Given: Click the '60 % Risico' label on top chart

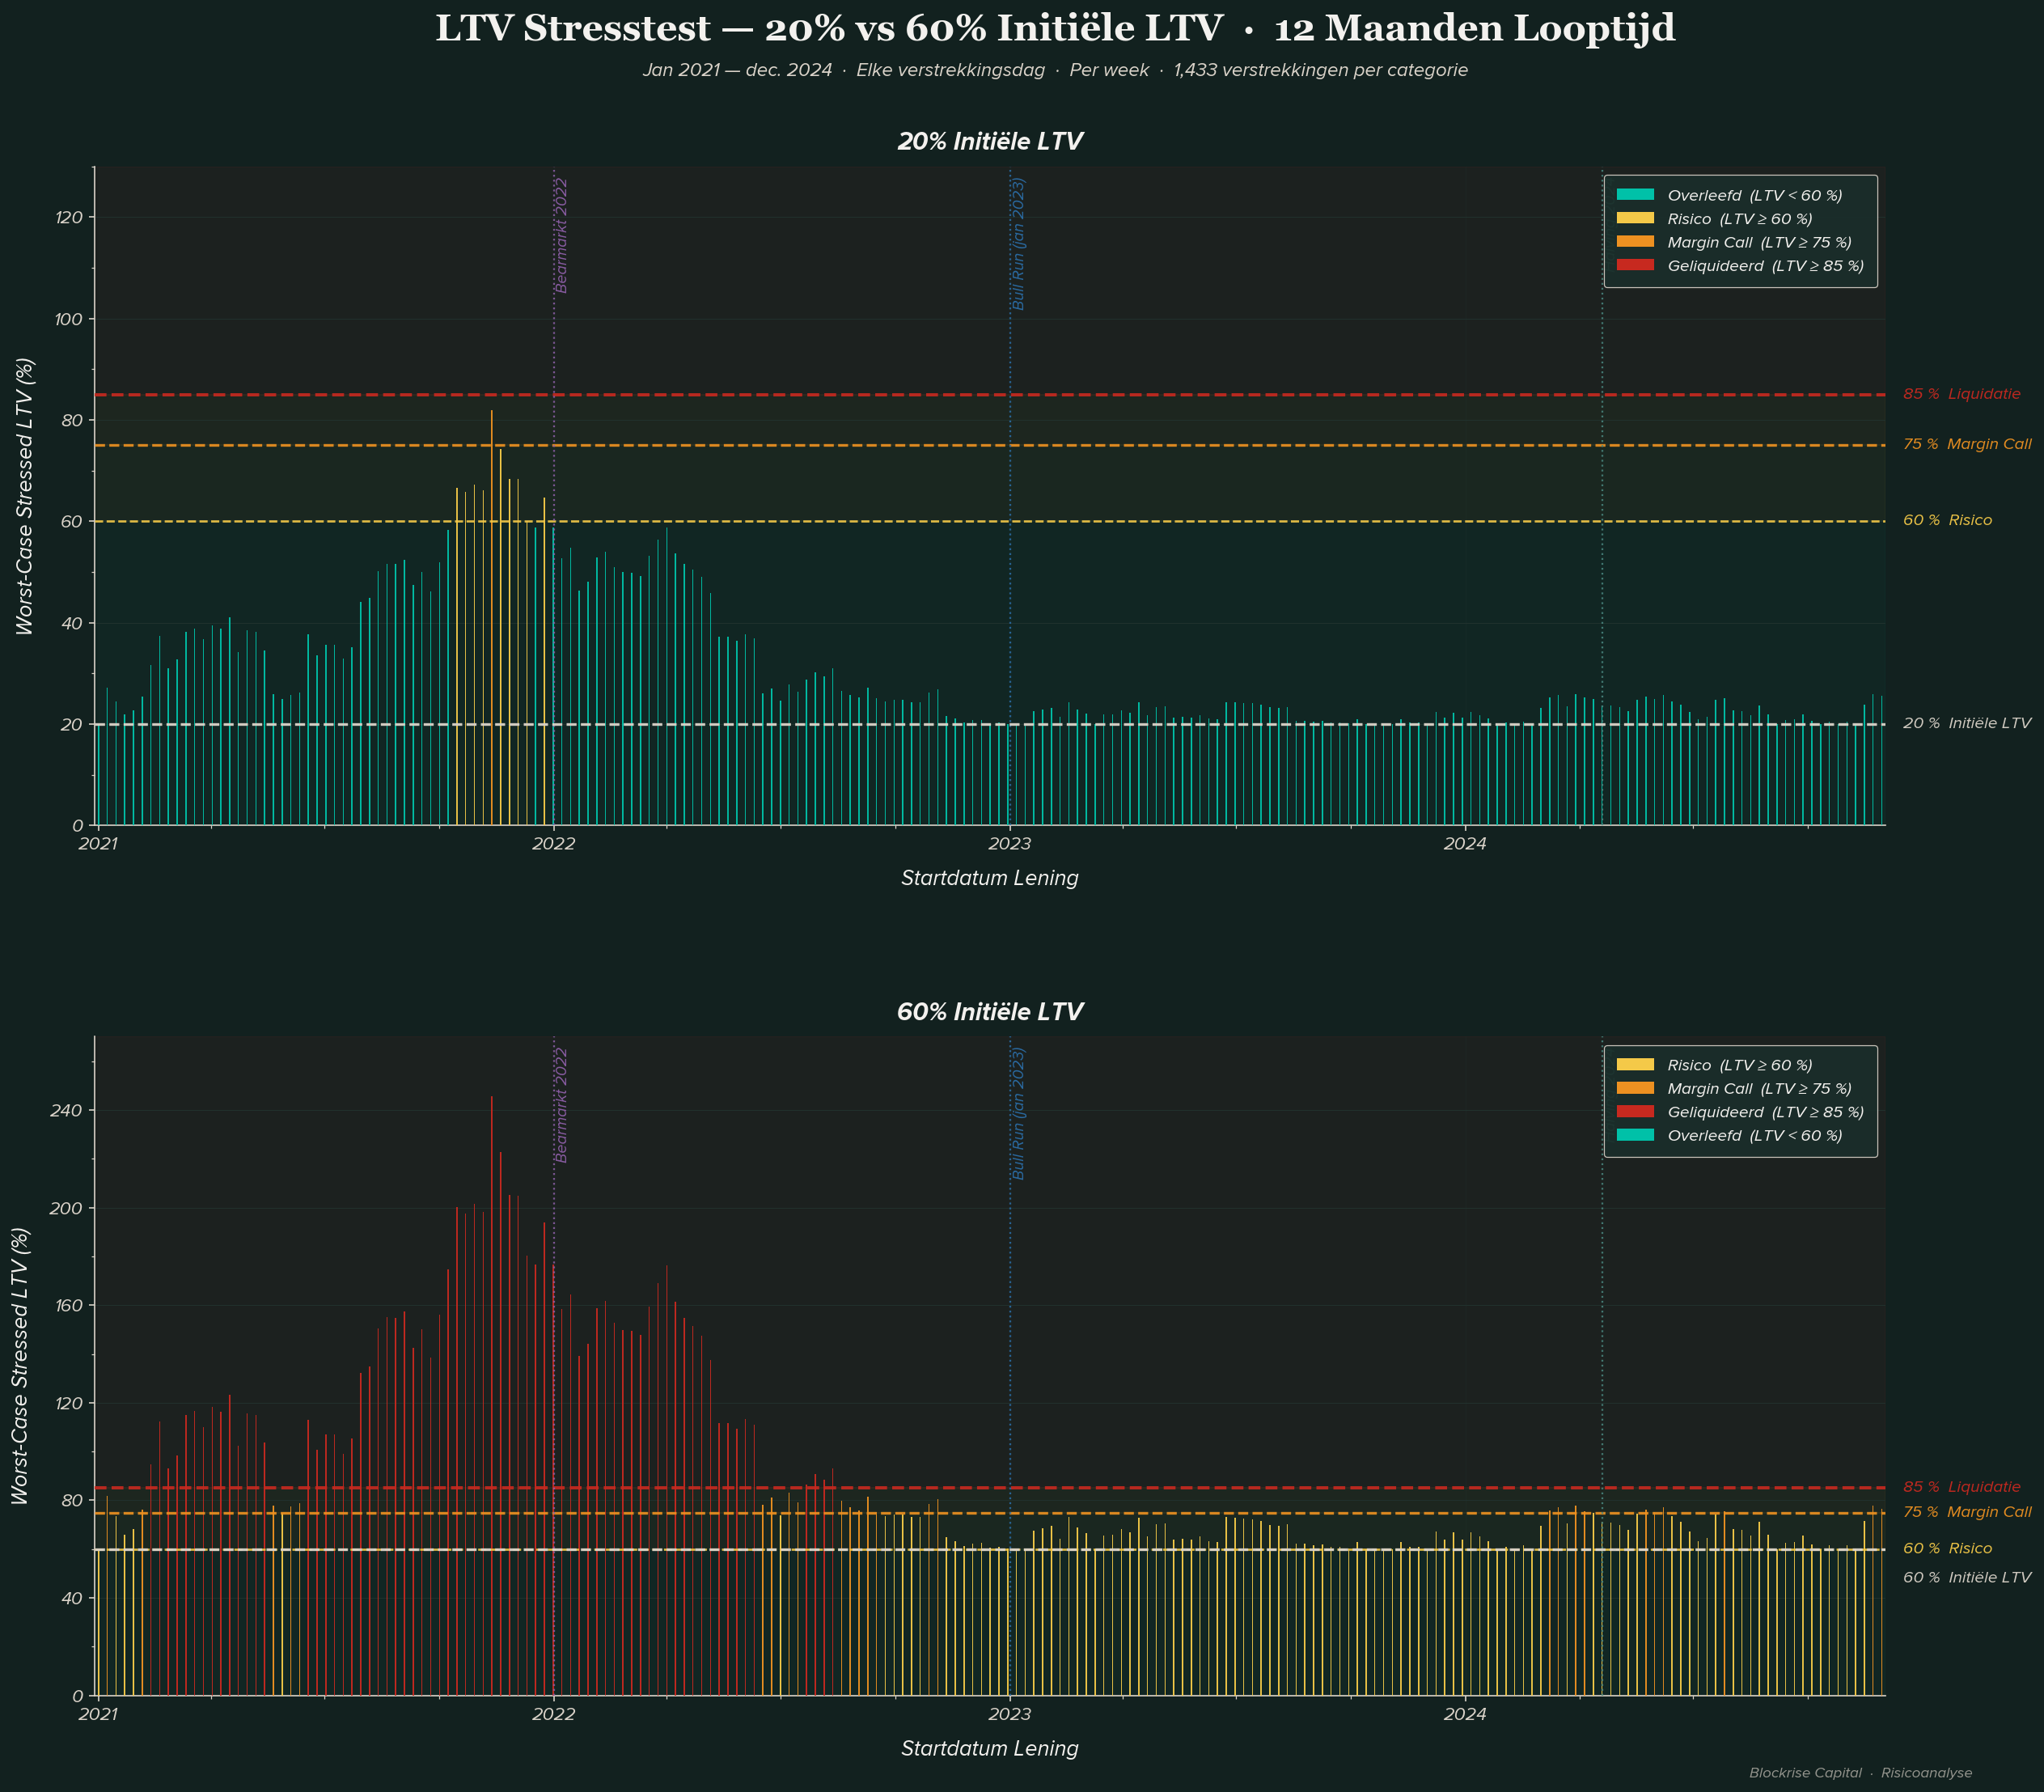Looking at the screenshot, I should [1947, 520].
